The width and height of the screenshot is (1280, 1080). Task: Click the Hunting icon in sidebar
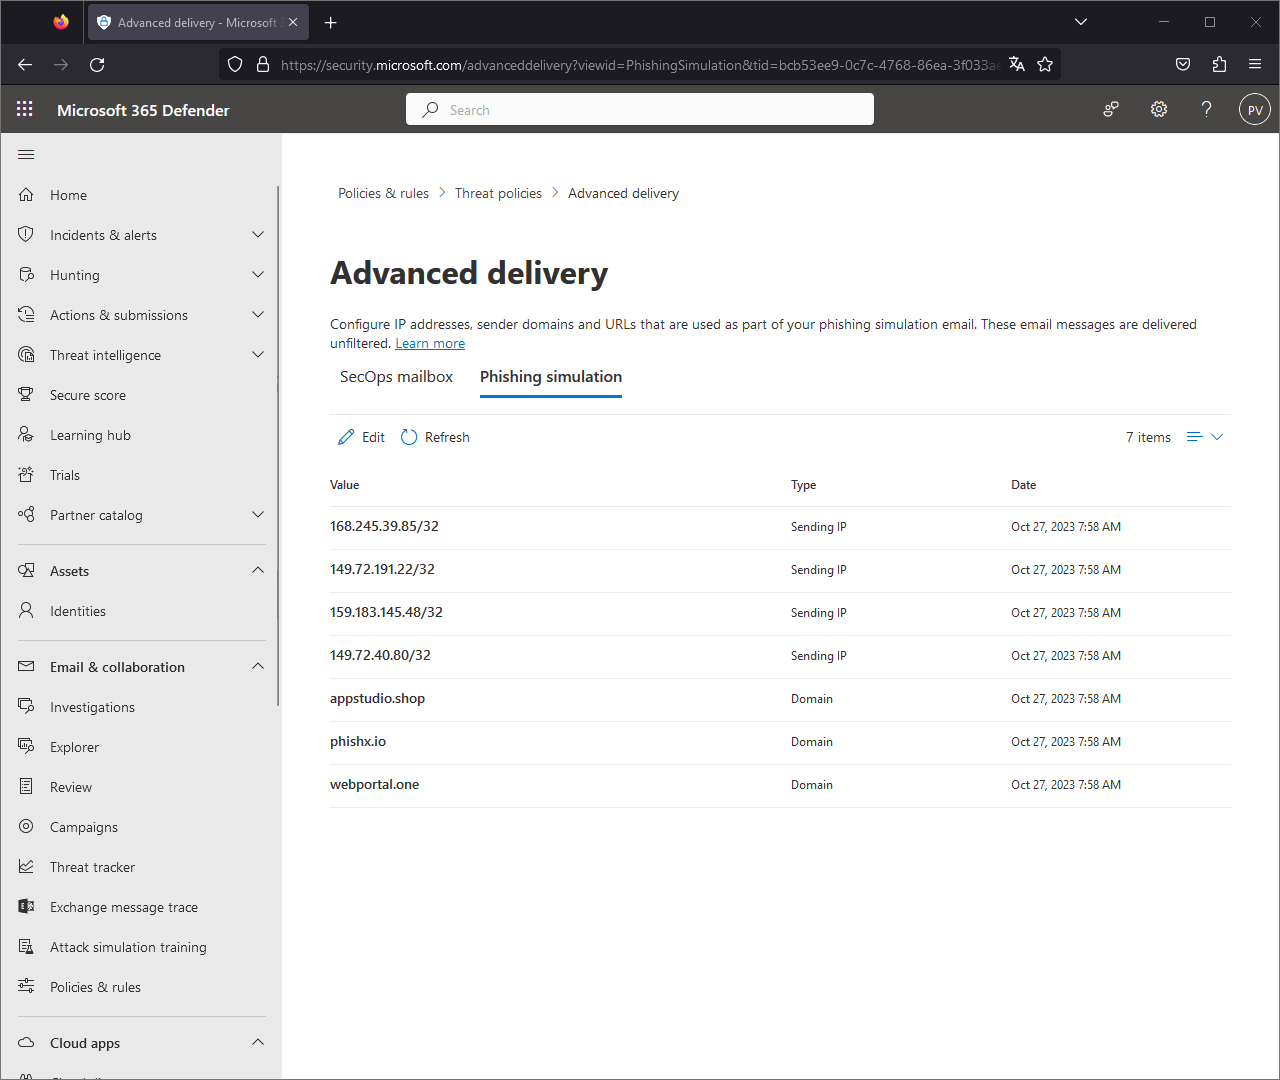(26, 275)
